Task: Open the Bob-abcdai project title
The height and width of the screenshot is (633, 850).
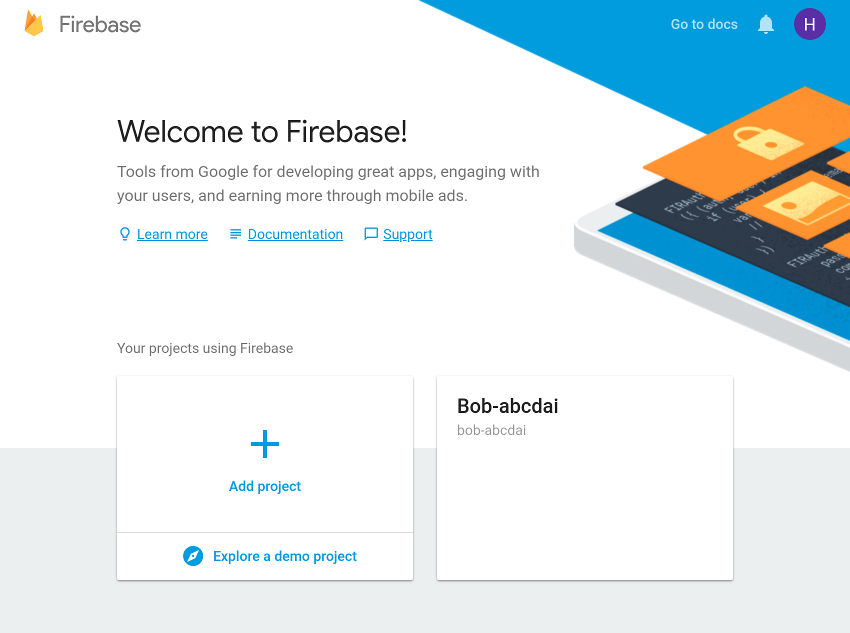Action: [507, 406]
